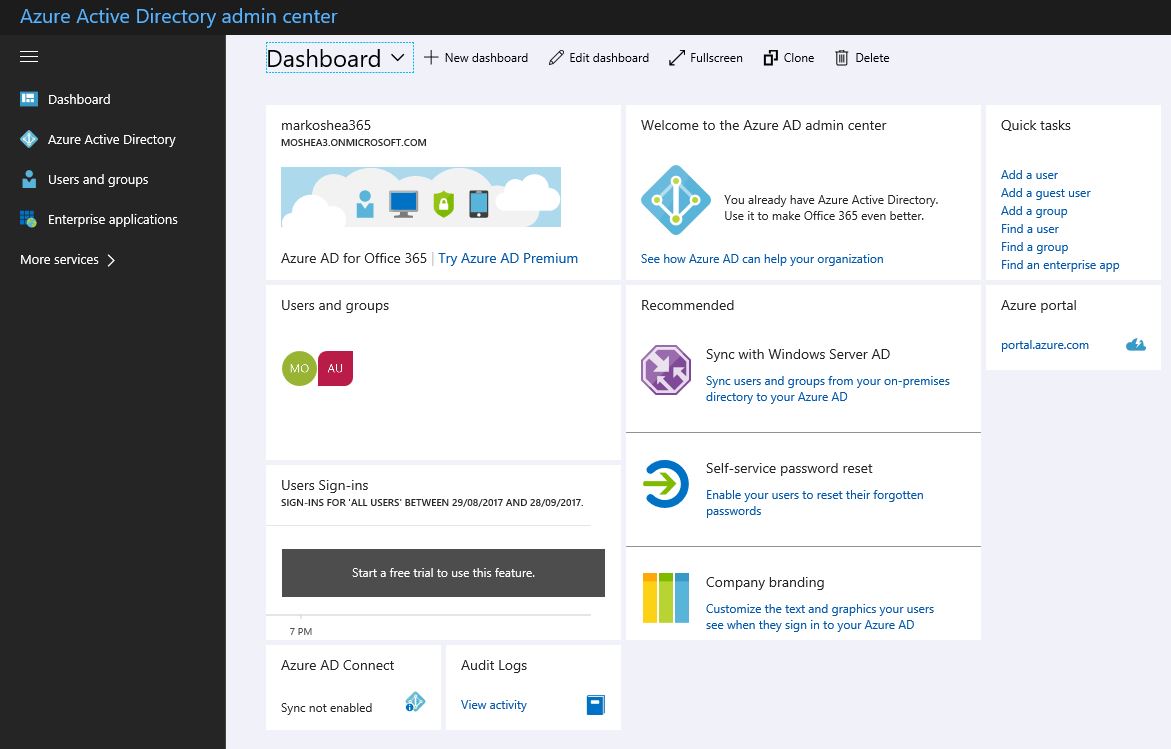Click the Users and groups sidebar icon
The height and width of the screenshot is (749, 1171).
[29, 179]
